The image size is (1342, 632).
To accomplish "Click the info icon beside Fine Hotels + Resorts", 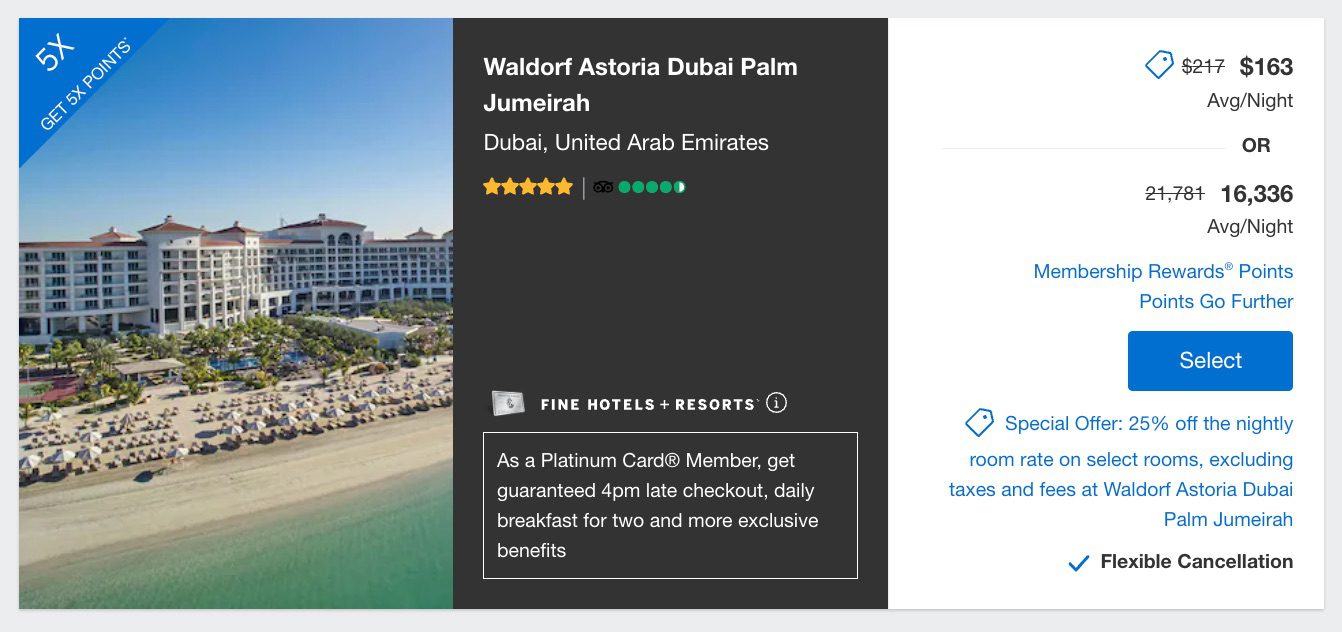I will pyautogui.click(x=779, y=403).
